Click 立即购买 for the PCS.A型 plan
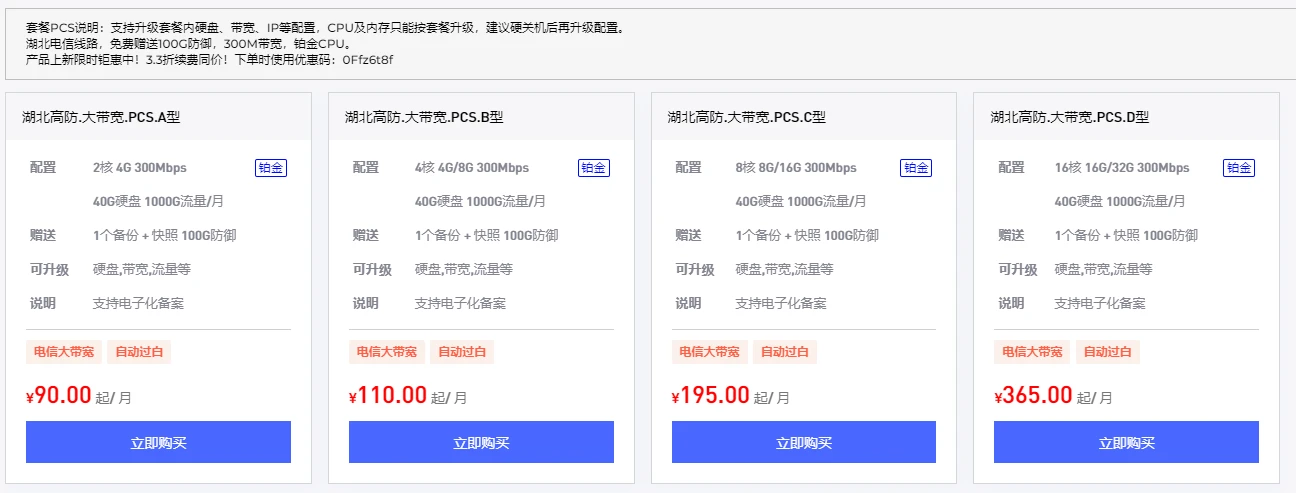The image size is (1296, 493). click(158, 442)
